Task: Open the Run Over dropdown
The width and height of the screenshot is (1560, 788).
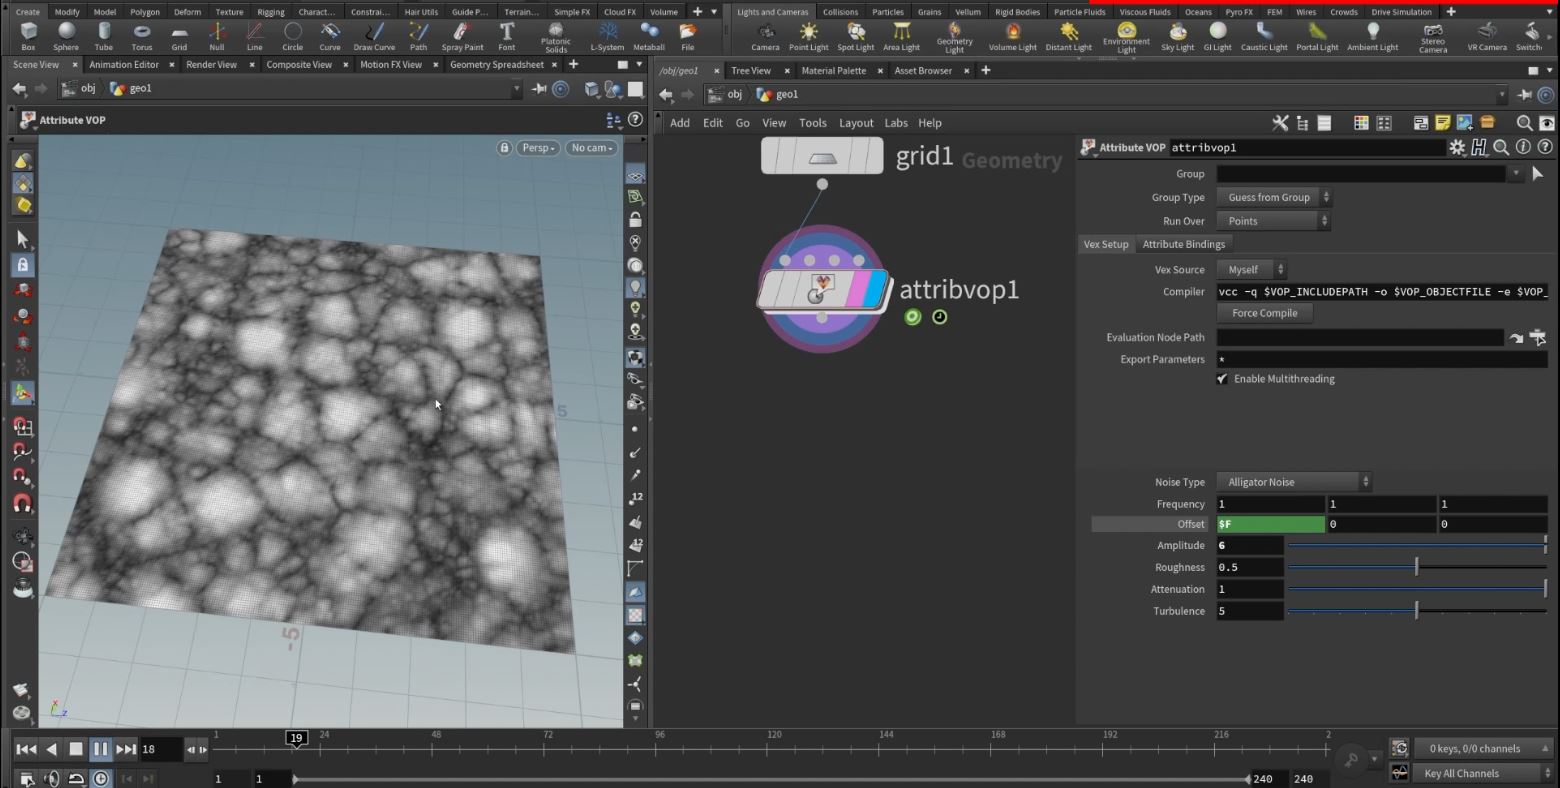Action: pos(1273,221)
